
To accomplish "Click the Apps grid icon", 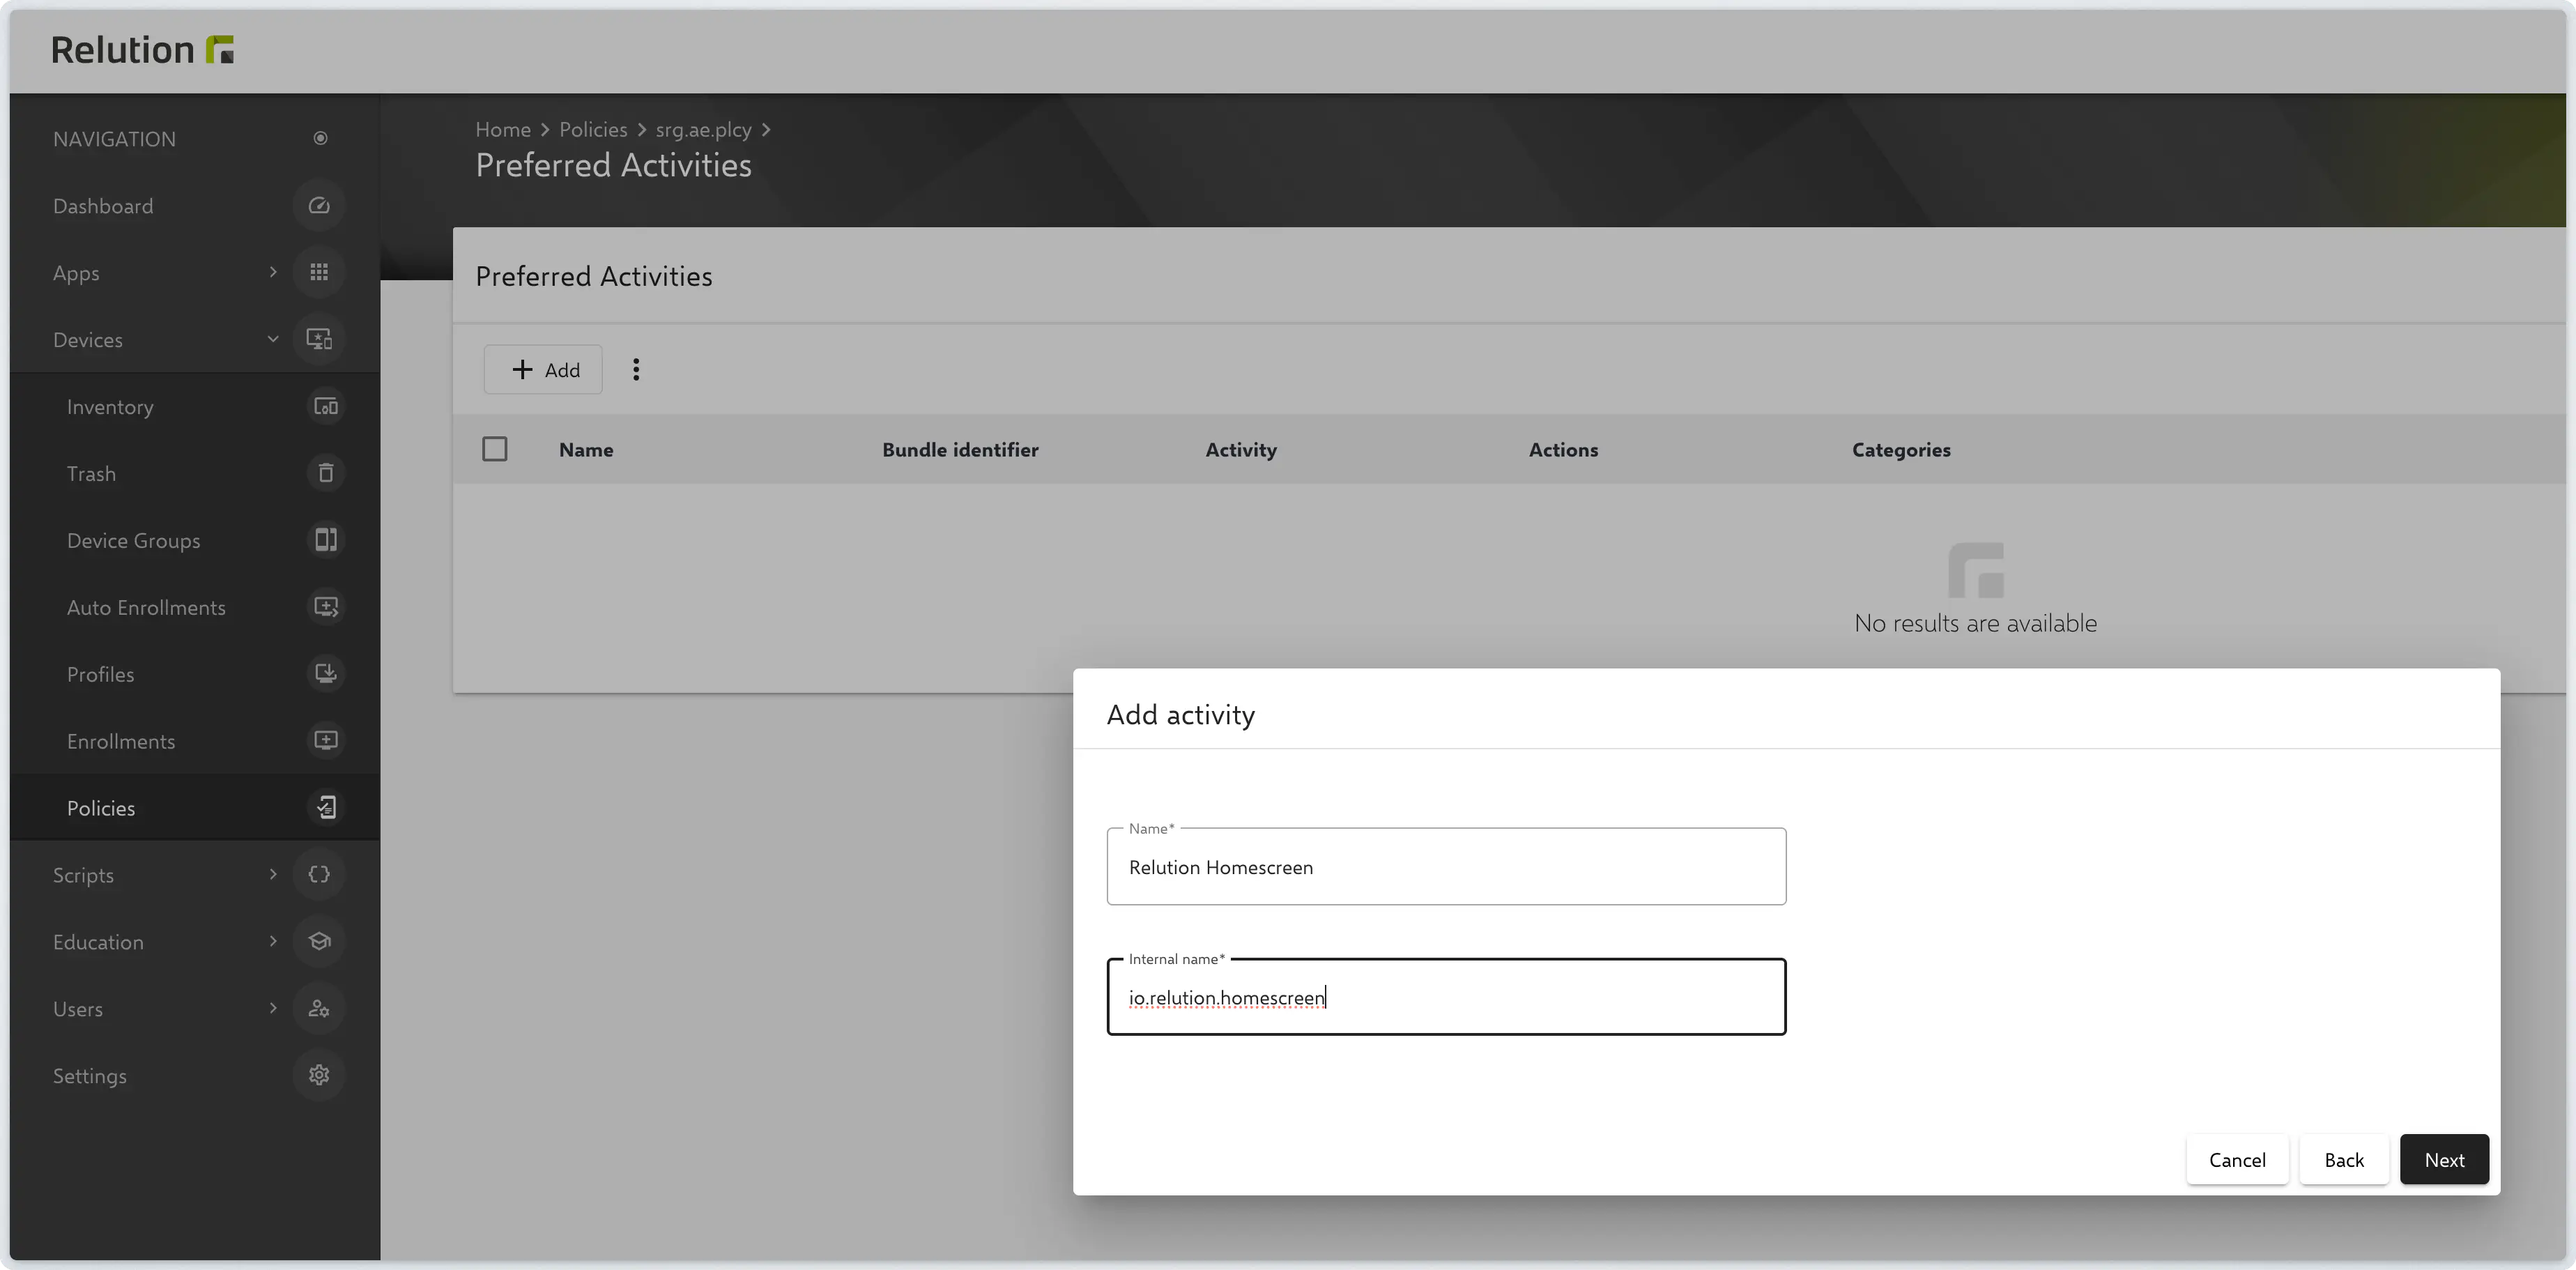I will click(x=319, y=273).
